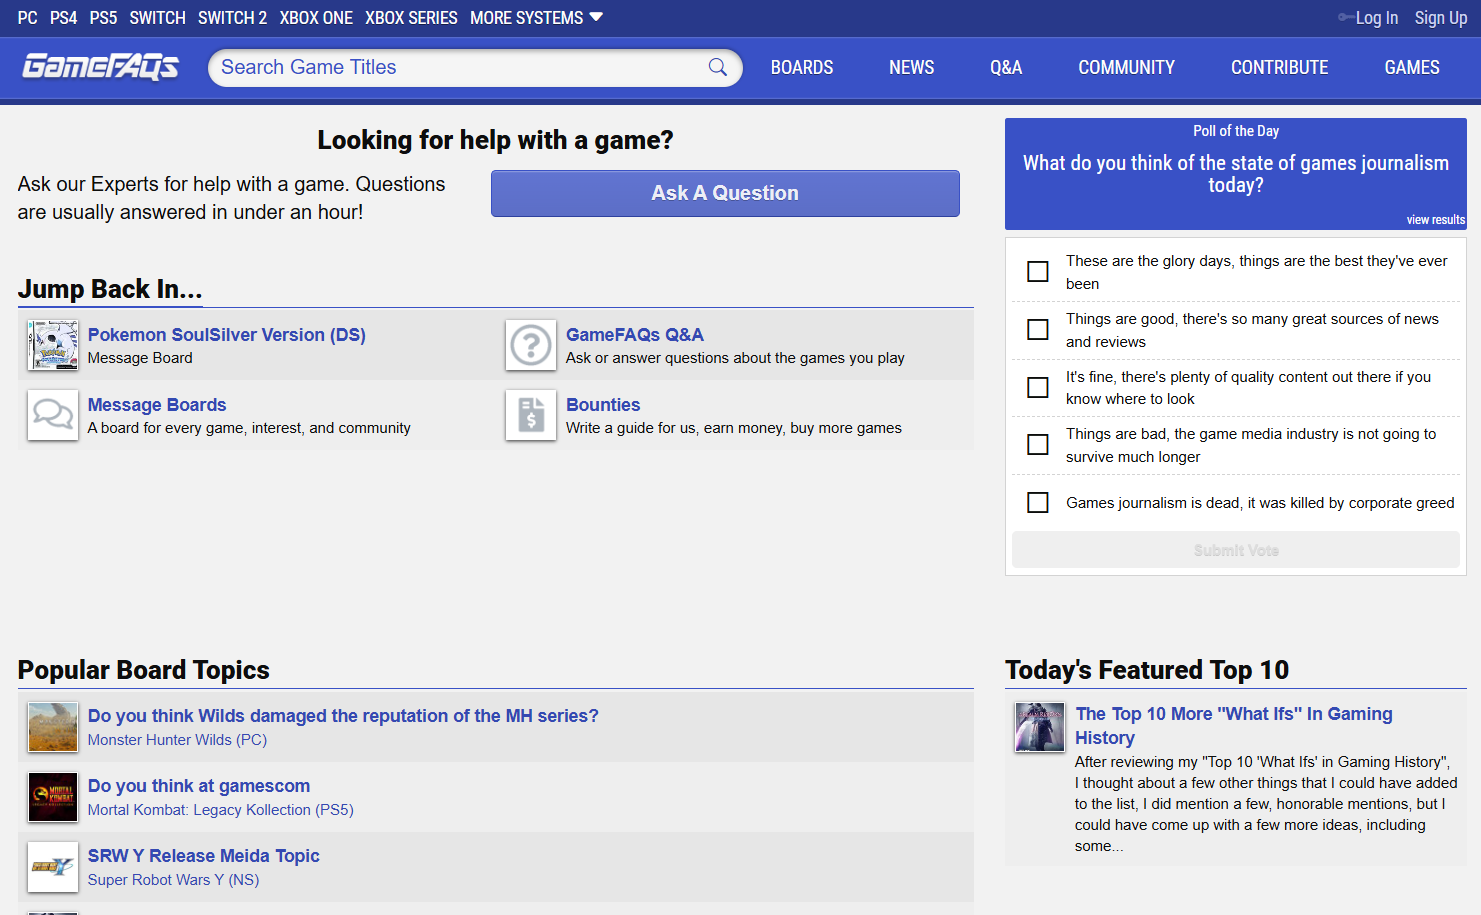Check 'Games journalism is dead' poll option
The width and height of the screenshot is (1481, 915).
(x=1038, y=503)
